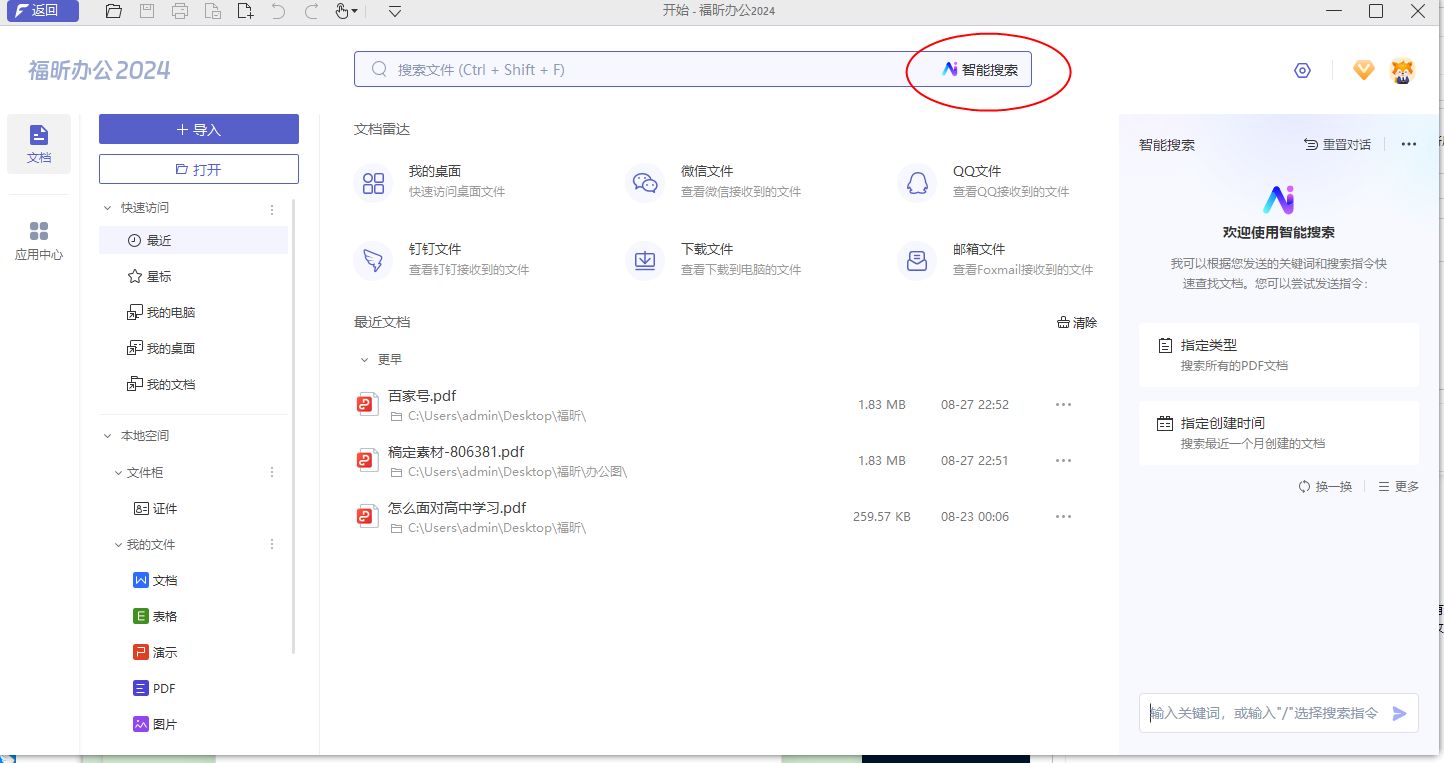1444x763 pixels.
Task: Open 文件柜 more options dots
Action: point(272,472)
